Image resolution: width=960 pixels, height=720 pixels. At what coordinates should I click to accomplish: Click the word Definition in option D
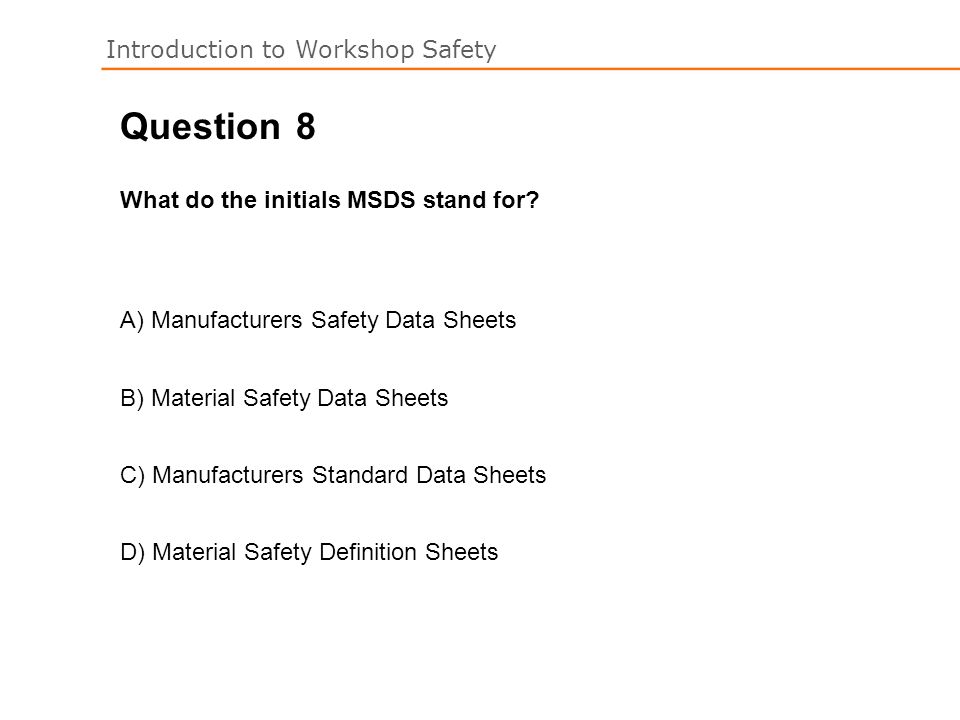(368, 552)
